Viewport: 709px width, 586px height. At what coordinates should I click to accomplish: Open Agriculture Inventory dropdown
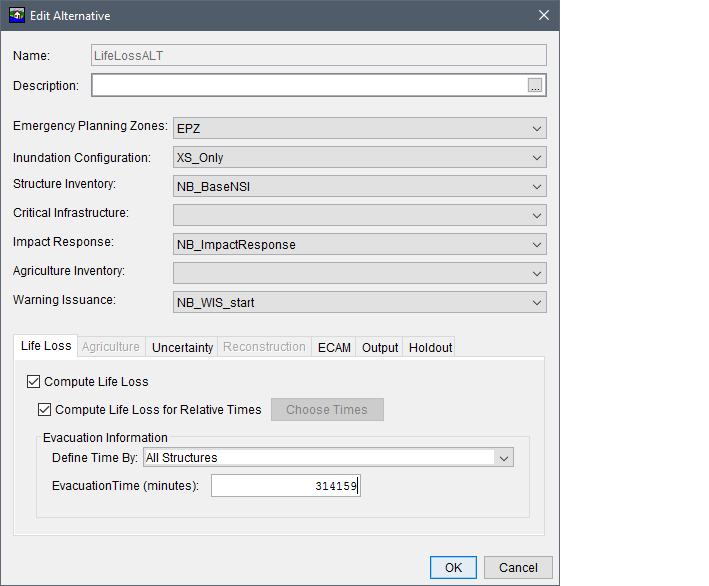coord(359,273)
